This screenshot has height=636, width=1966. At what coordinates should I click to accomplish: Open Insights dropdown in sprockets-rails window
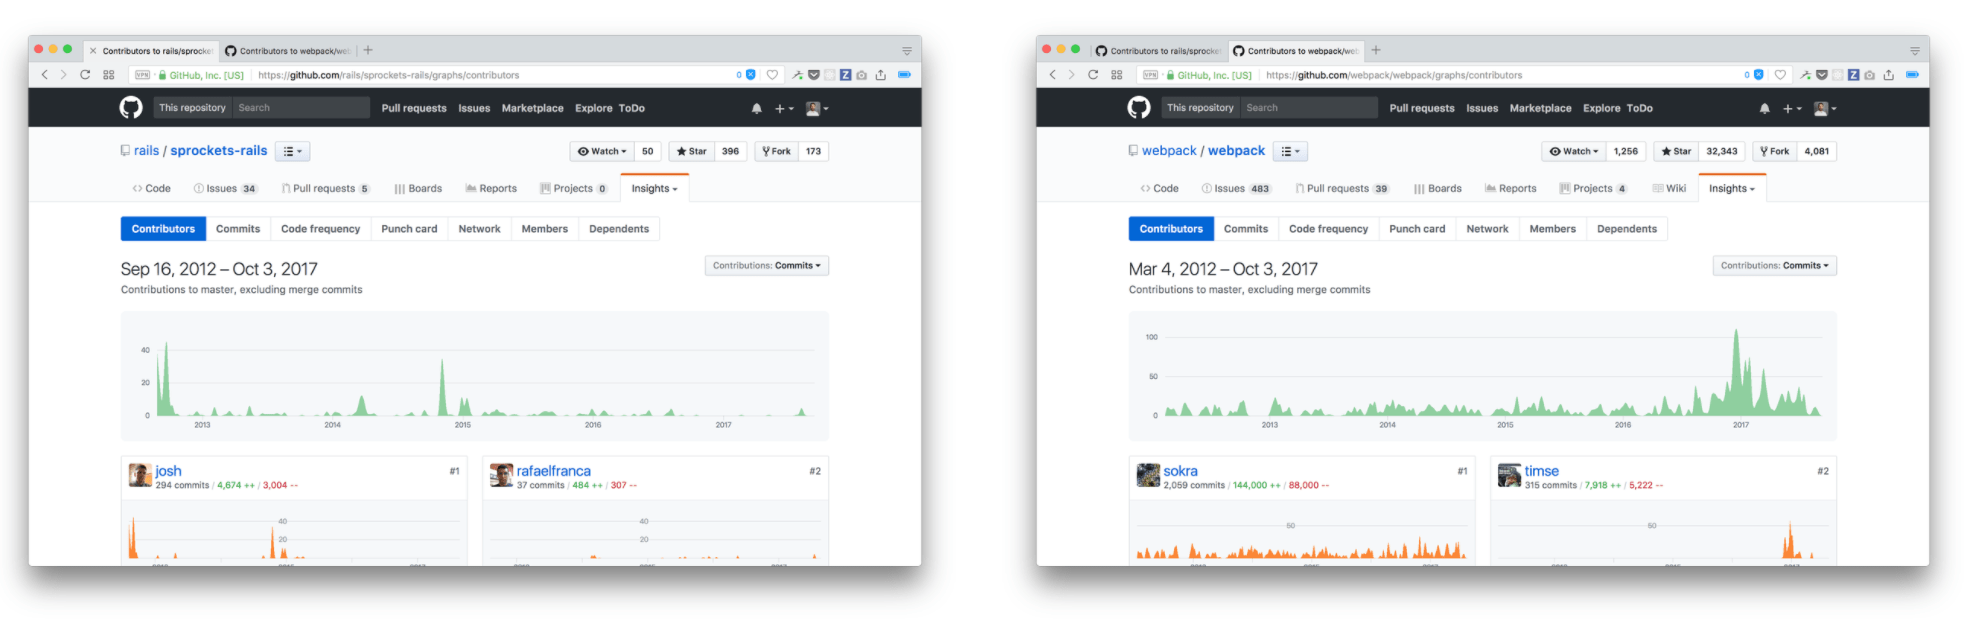point(654,188)
